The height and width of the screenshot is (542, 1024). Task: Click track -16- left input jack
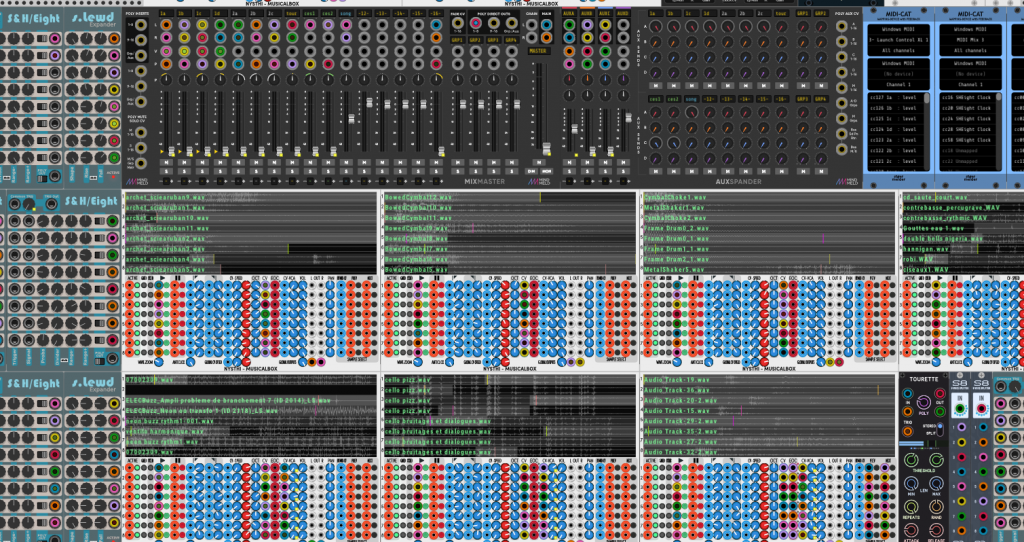click(x=436, y=25)
